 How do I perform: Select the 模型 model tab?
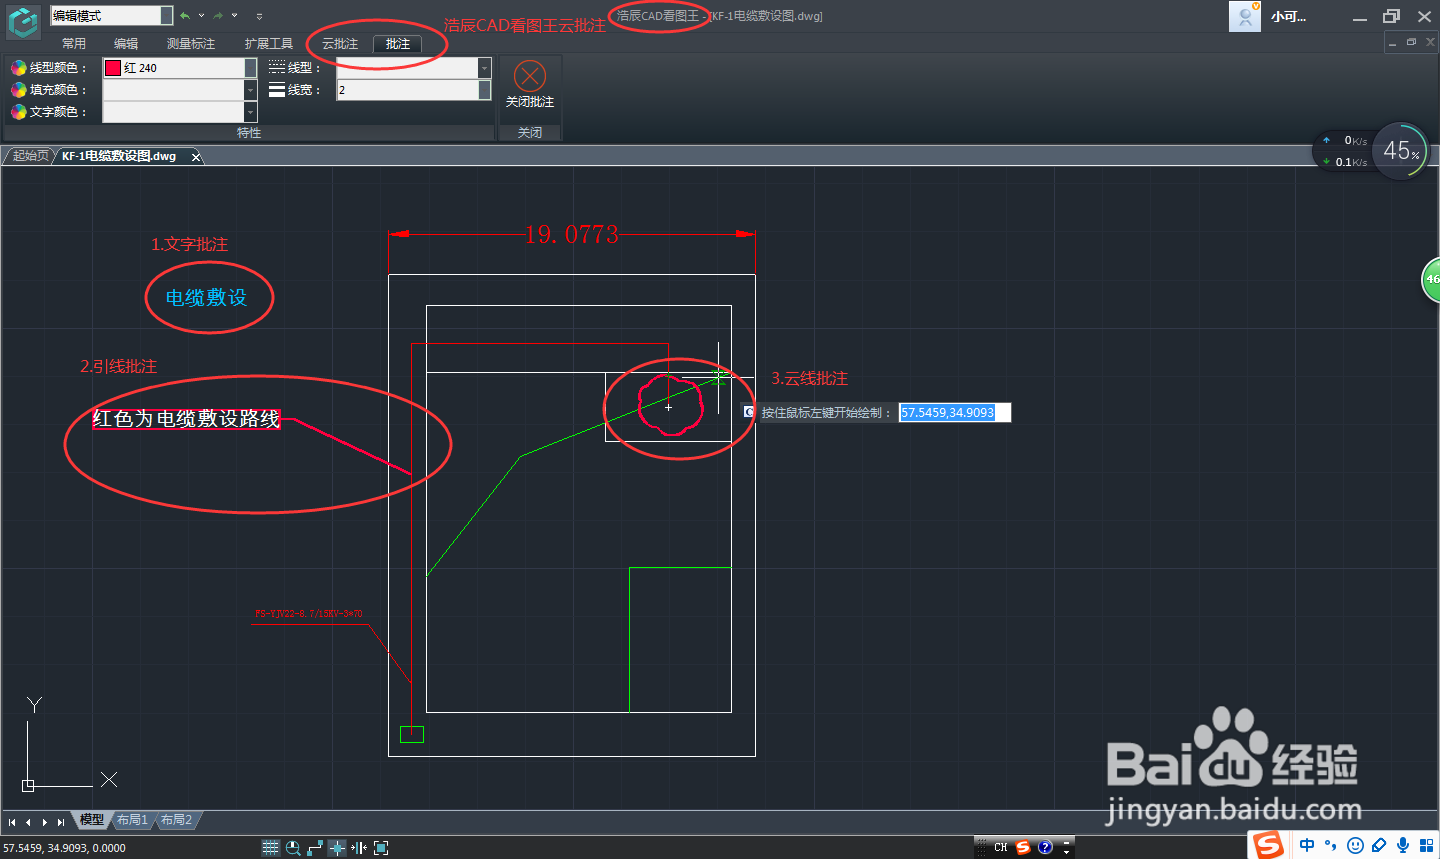coord(91,820)
